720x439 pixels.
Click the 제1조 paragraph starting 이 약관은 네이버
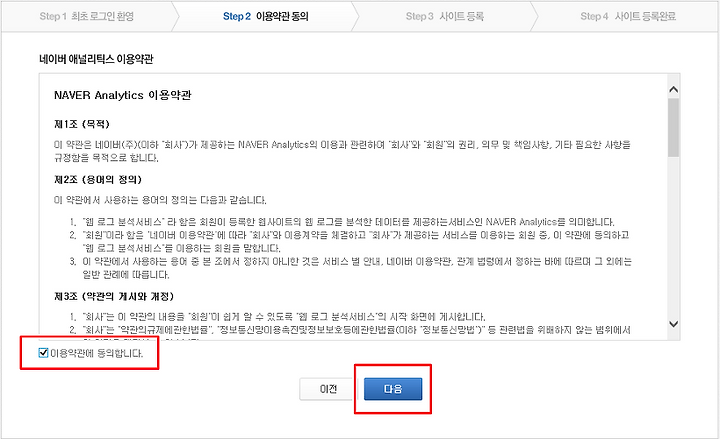pyautogui.click(x=342, y=151)
